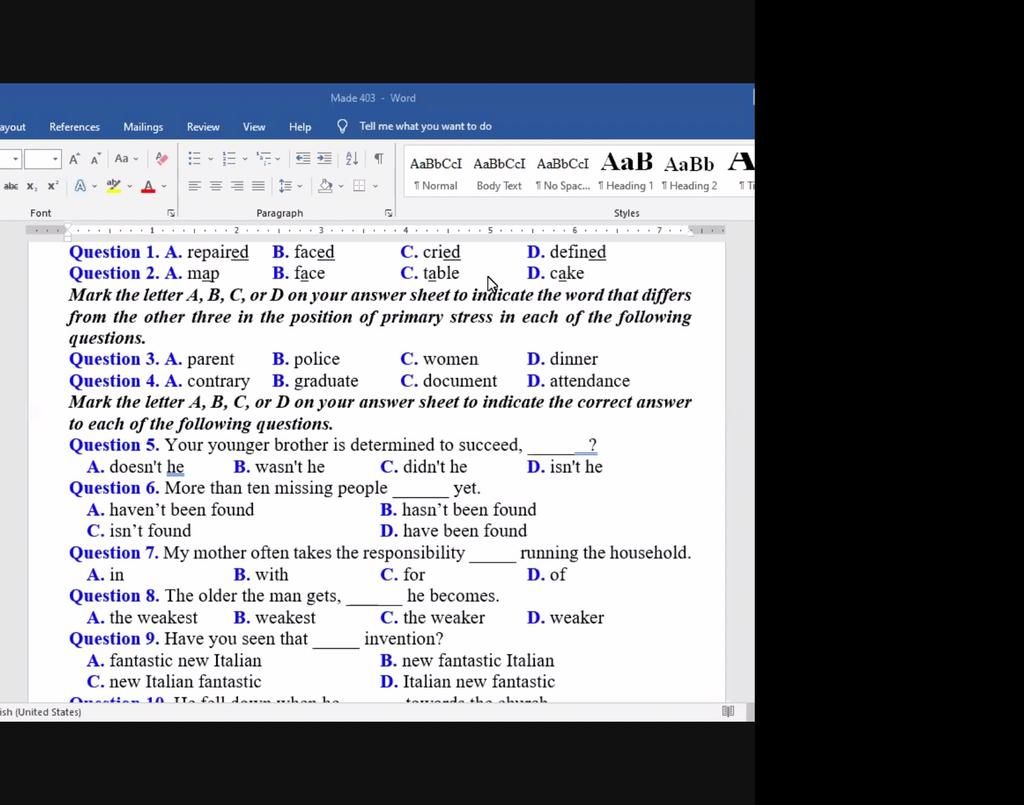
Task: Apply yellow text highlight color
Action: tap(114, 186)
